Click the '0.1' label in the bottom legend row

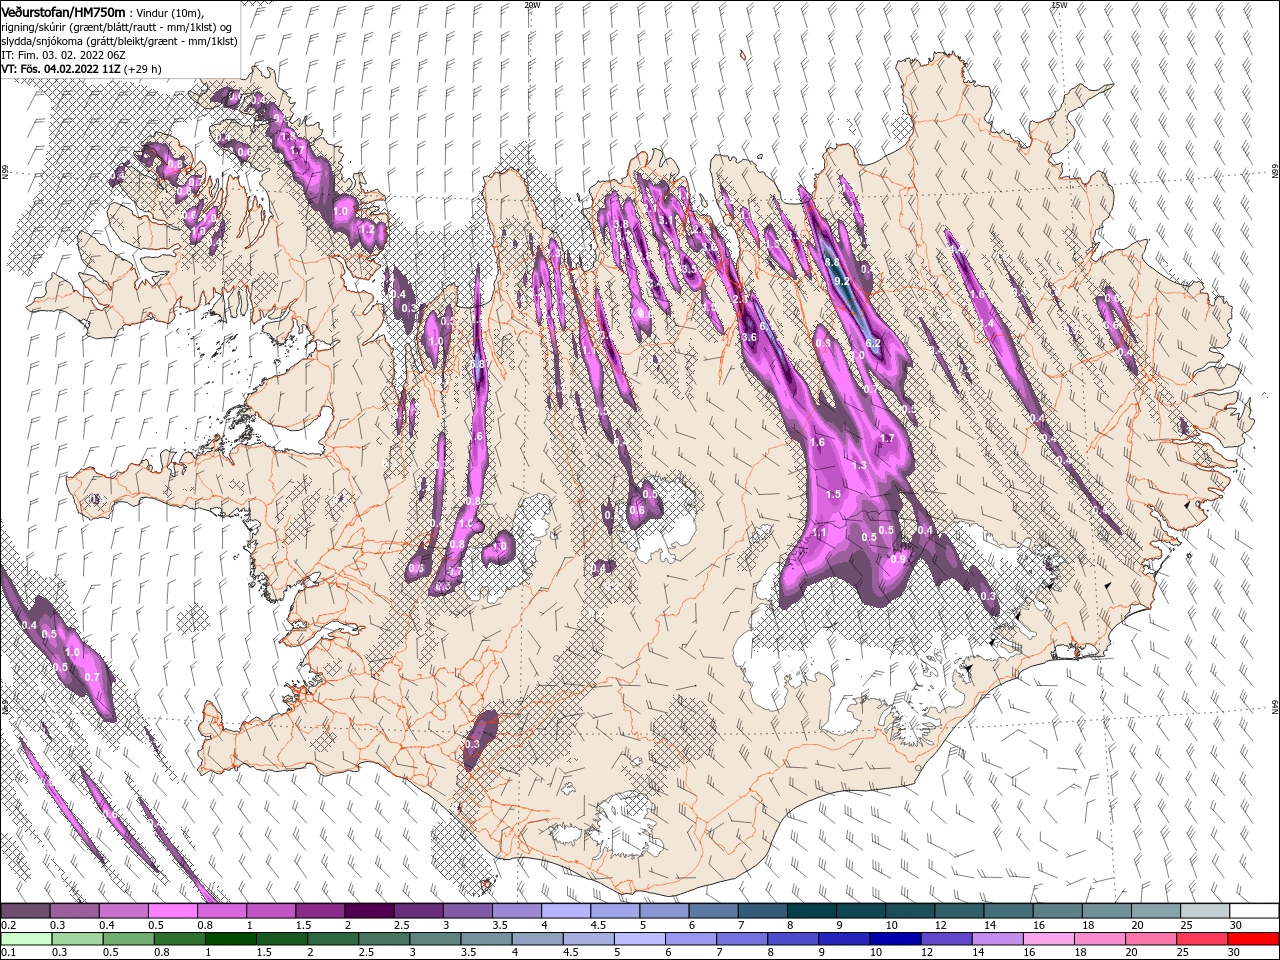point(7,953)
